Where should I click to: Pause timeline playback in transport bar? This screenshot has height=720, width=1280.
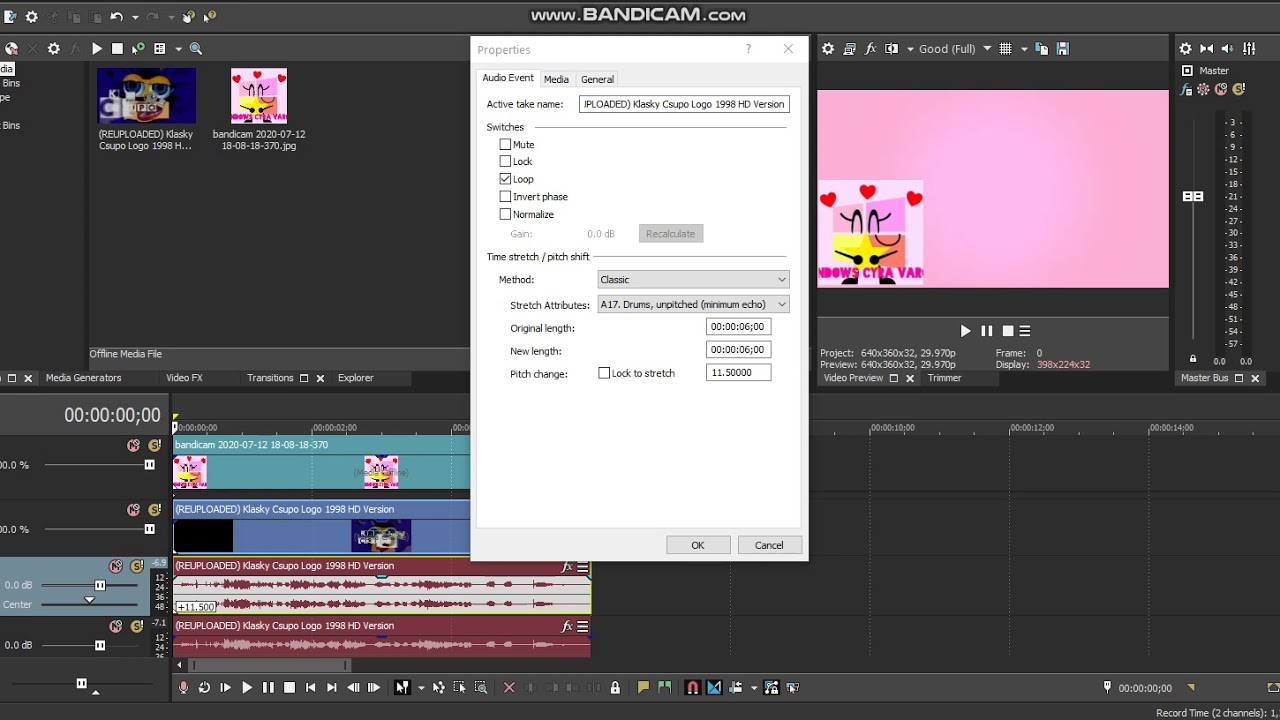(x=268, y=687)
